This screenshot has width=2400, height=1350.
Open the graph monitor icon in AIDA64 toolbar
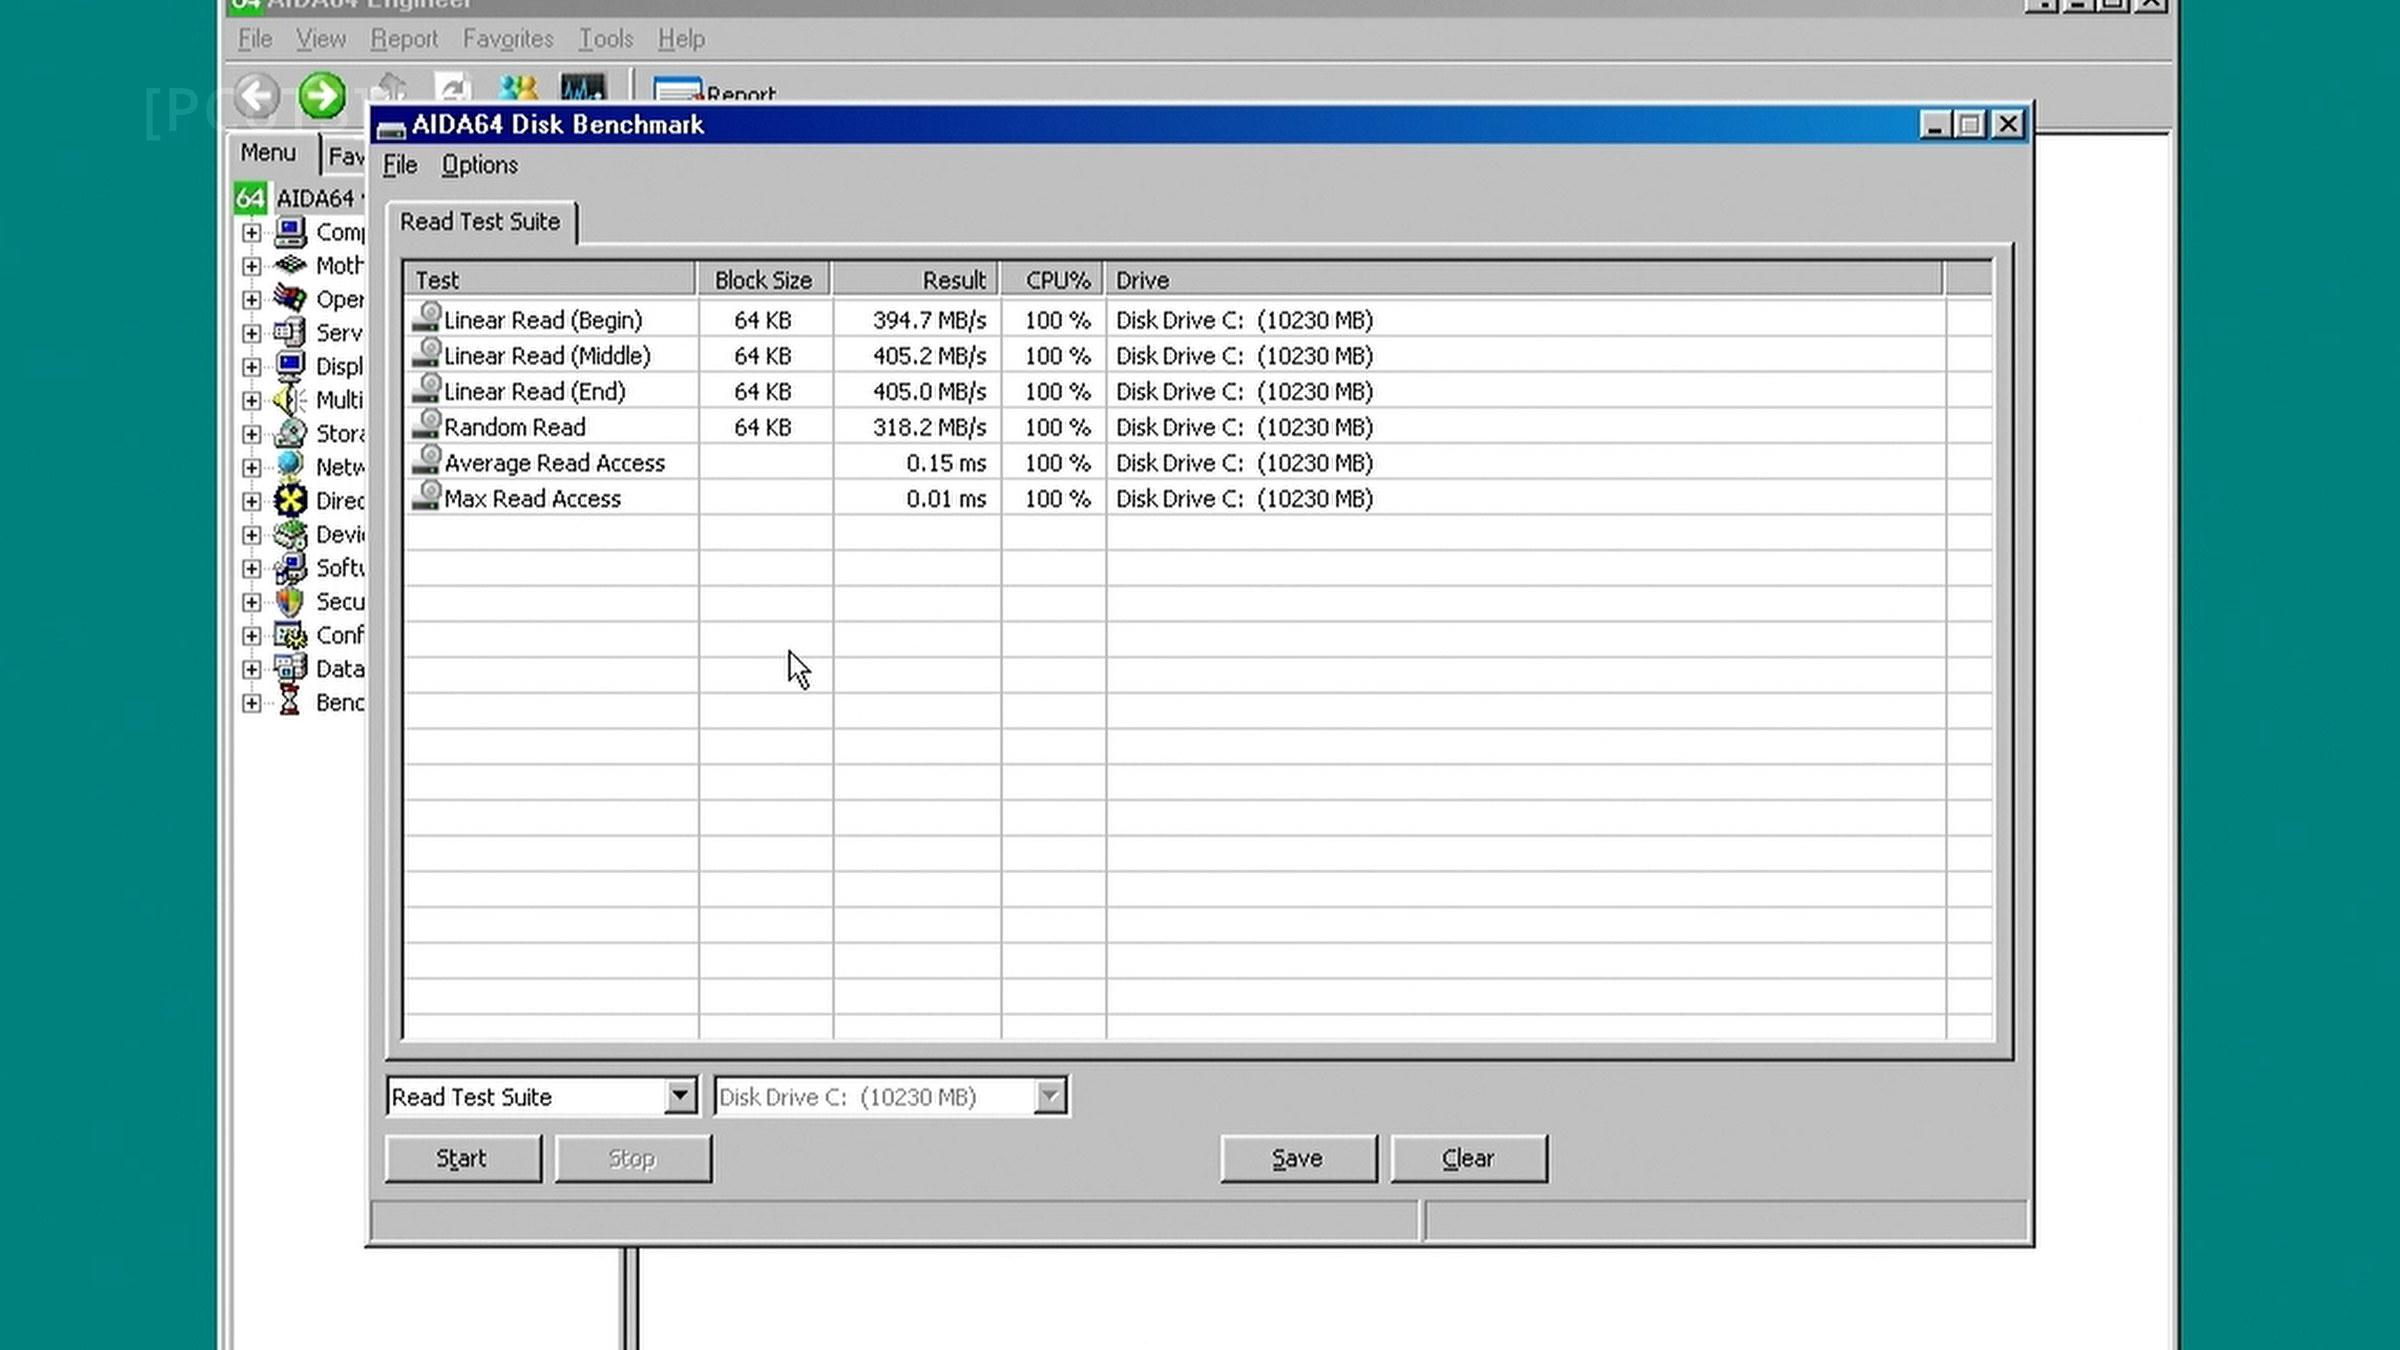(x=583, y=88)
